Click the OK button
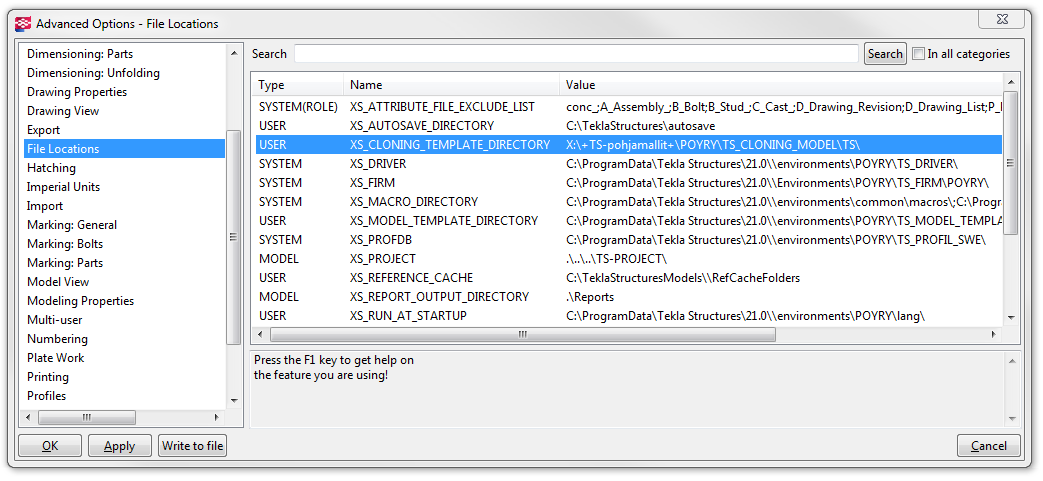The image size is (1043, 481). tap(51, 446)
